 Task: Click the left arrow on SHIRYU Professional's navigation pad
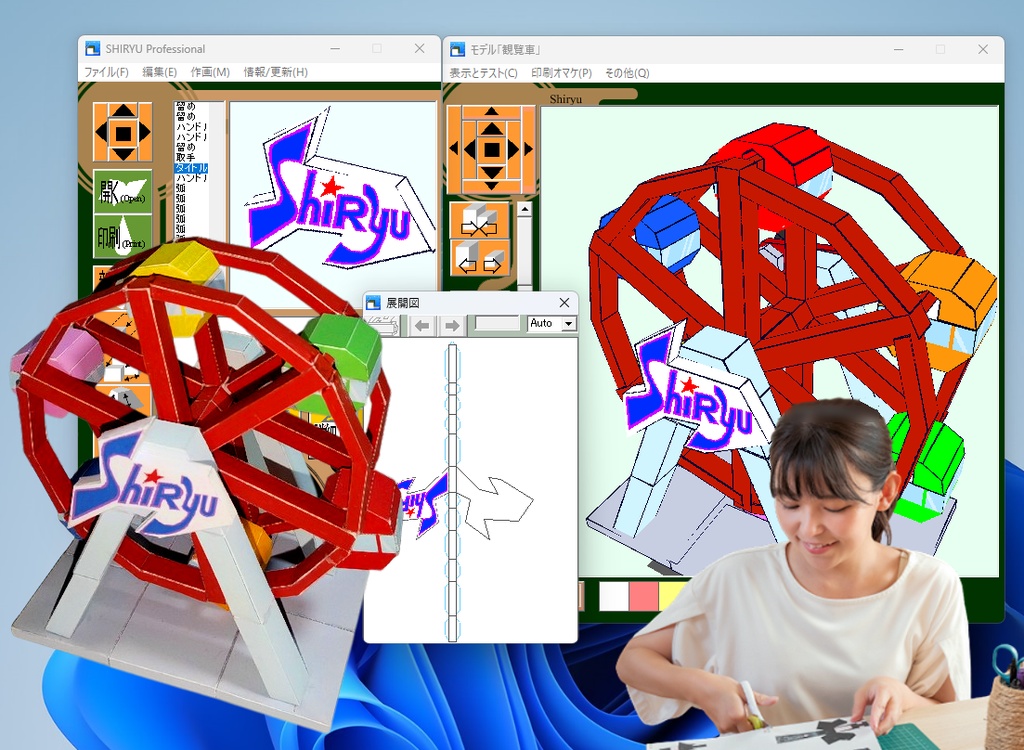[101, 133]
